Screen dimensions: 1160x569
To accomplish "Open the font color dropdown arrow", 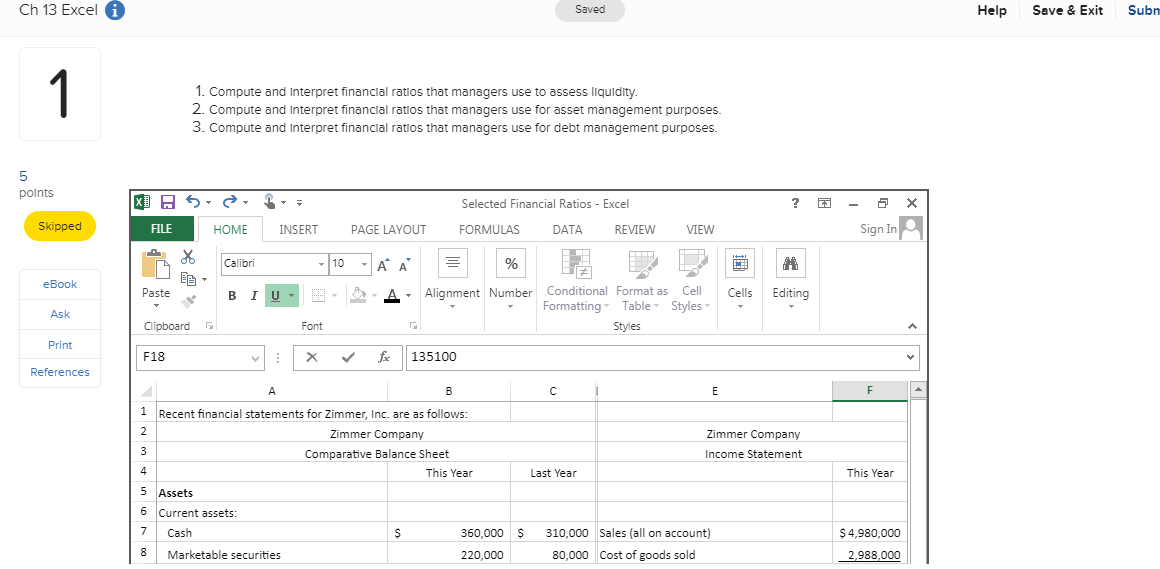I will [x=409, y=296].
